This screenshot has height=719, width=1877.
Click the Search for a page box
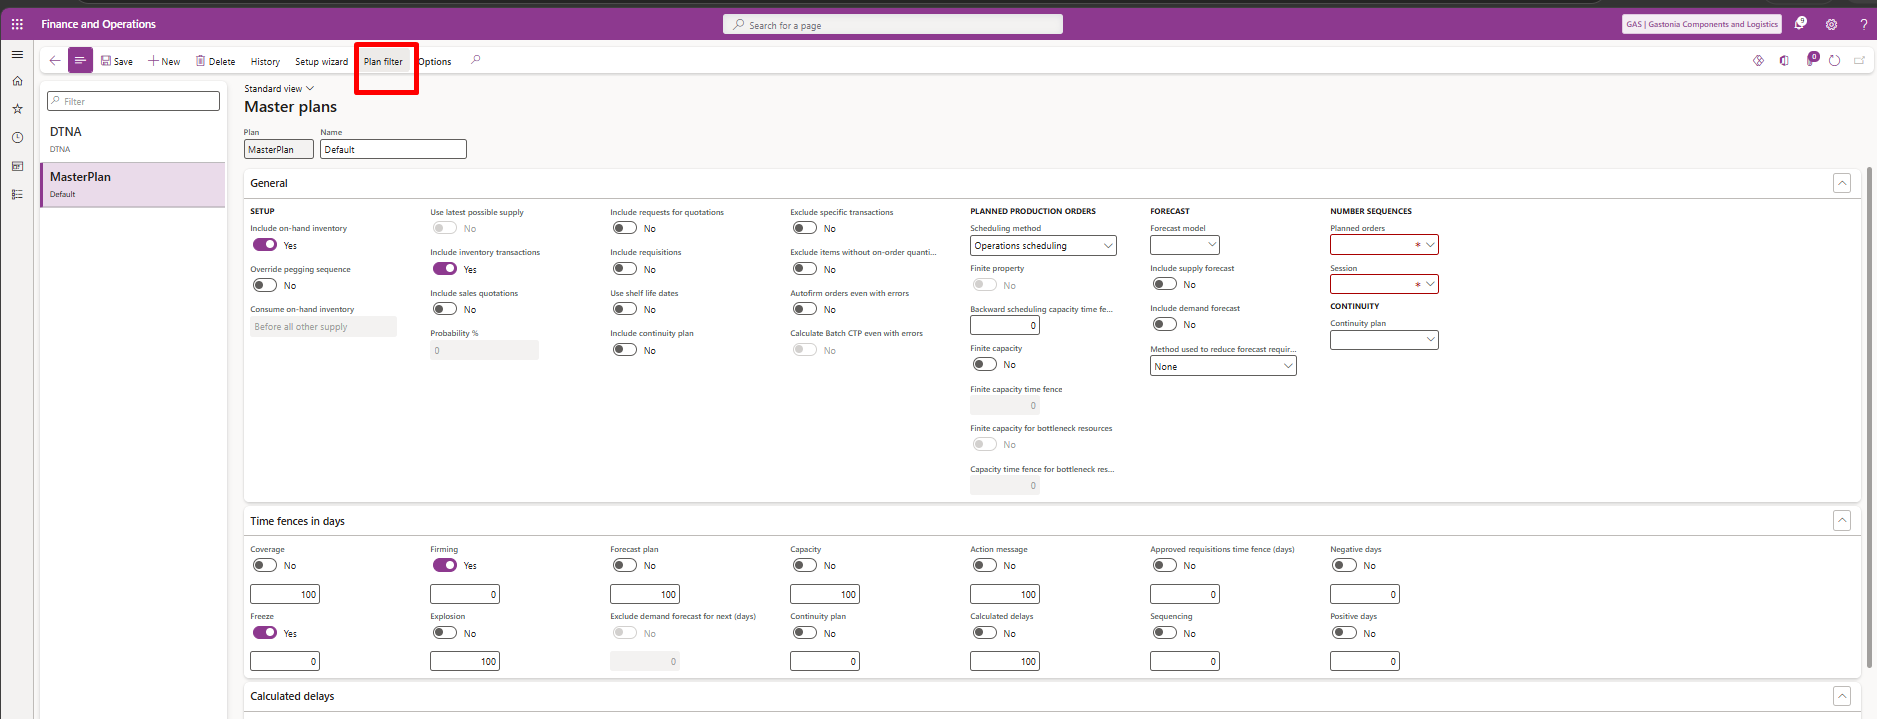pyautogui.click(x=892, y=24)
